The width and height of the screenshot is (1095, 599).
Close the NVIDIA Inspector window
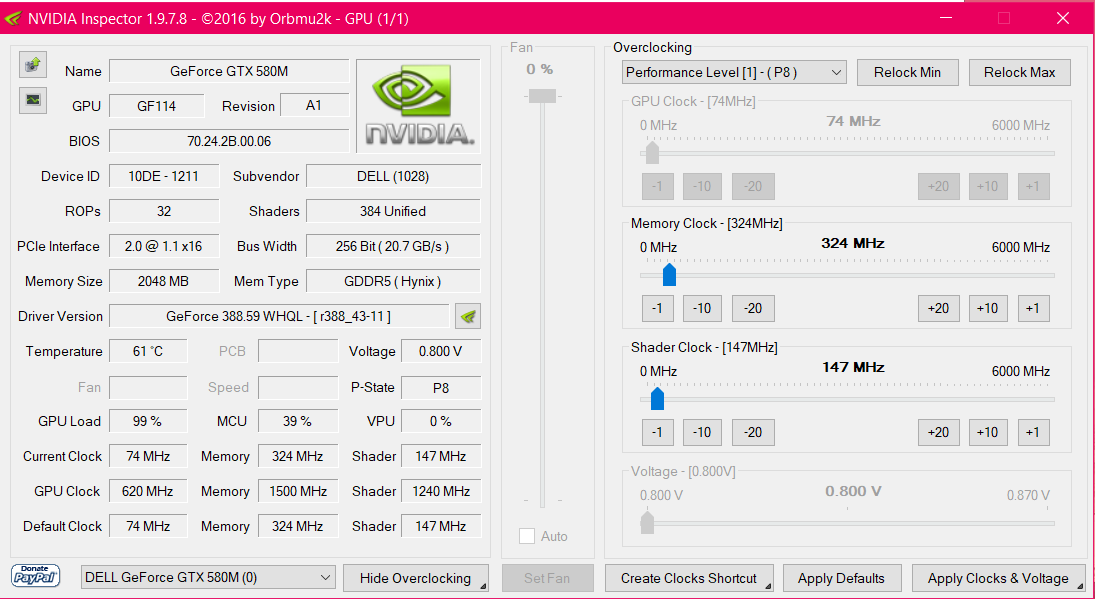point(1063,18)
